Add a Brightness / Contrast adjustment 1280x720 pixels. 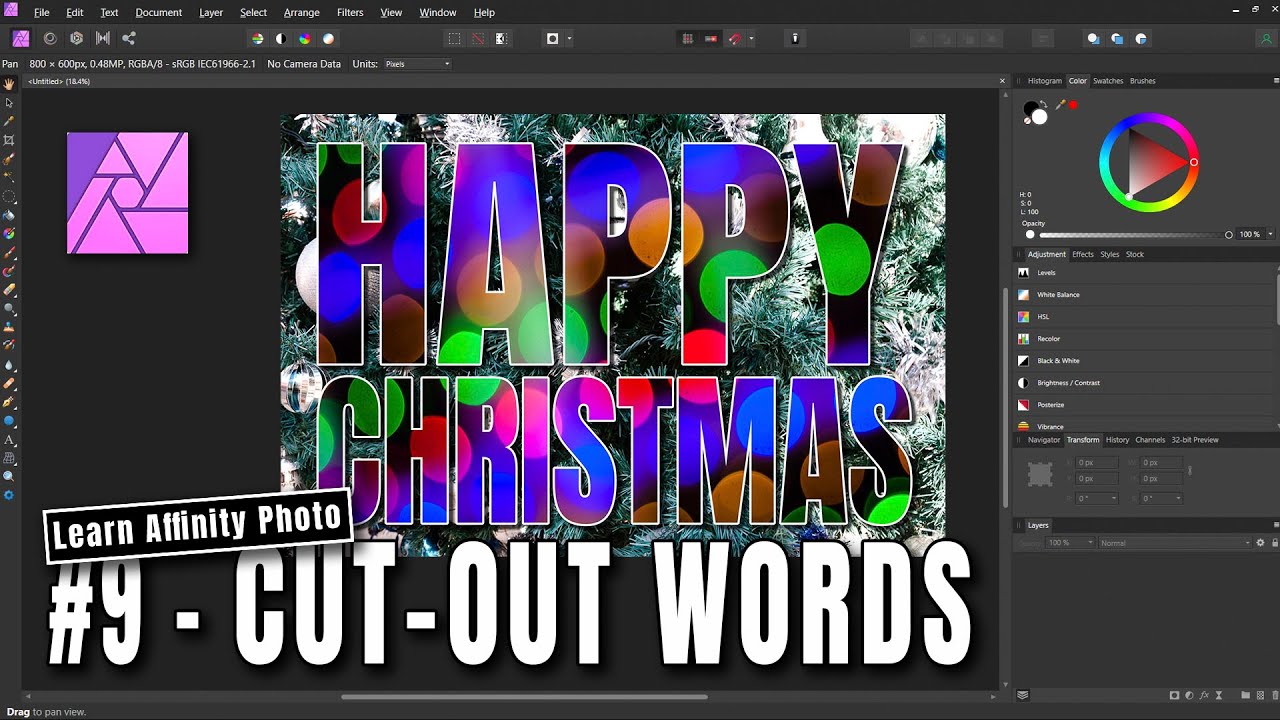tap(1145, 383)
